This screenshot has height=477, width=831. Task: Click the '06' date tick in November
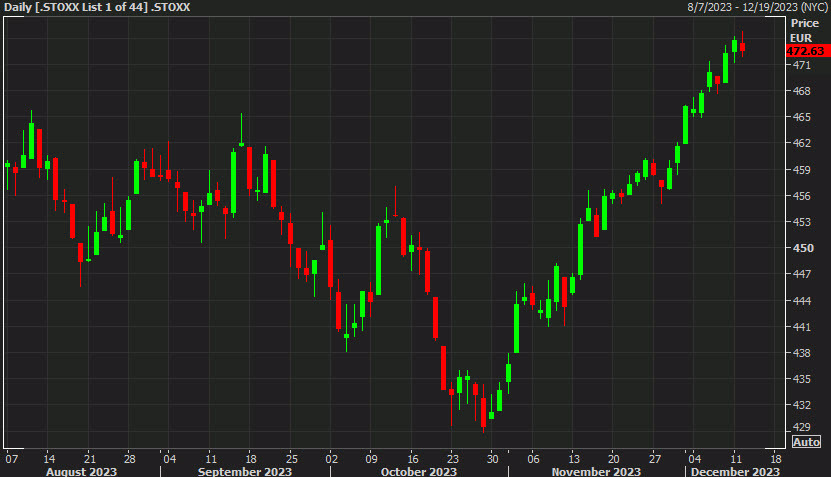point(533,459)
